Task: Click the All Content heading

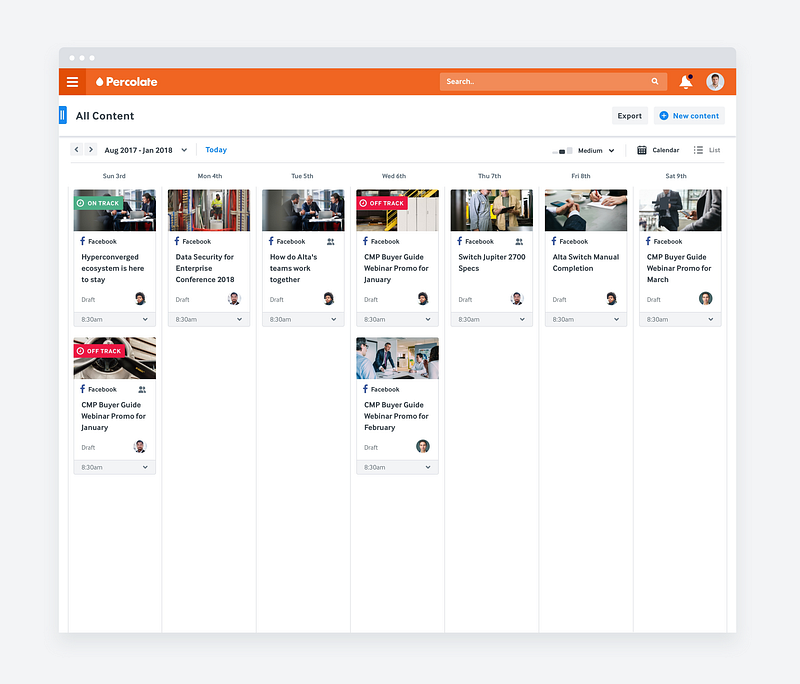Action: click(105, 116)
